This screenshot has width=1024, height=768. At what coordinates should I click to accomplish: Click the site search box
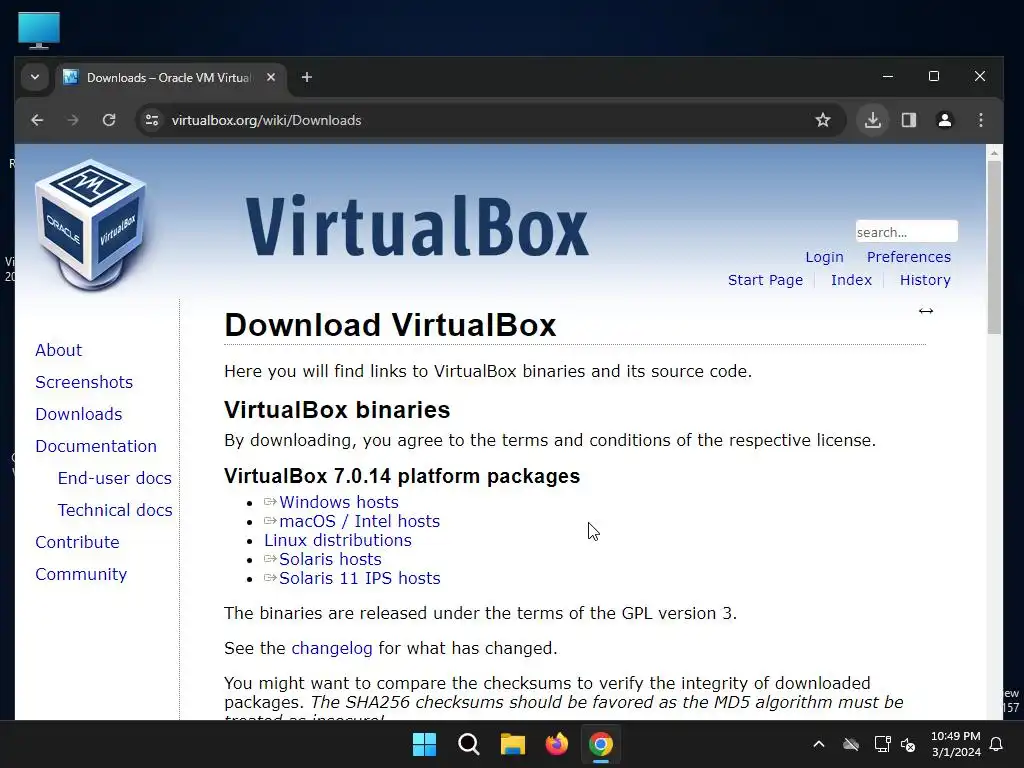click(x=906, y=232)
